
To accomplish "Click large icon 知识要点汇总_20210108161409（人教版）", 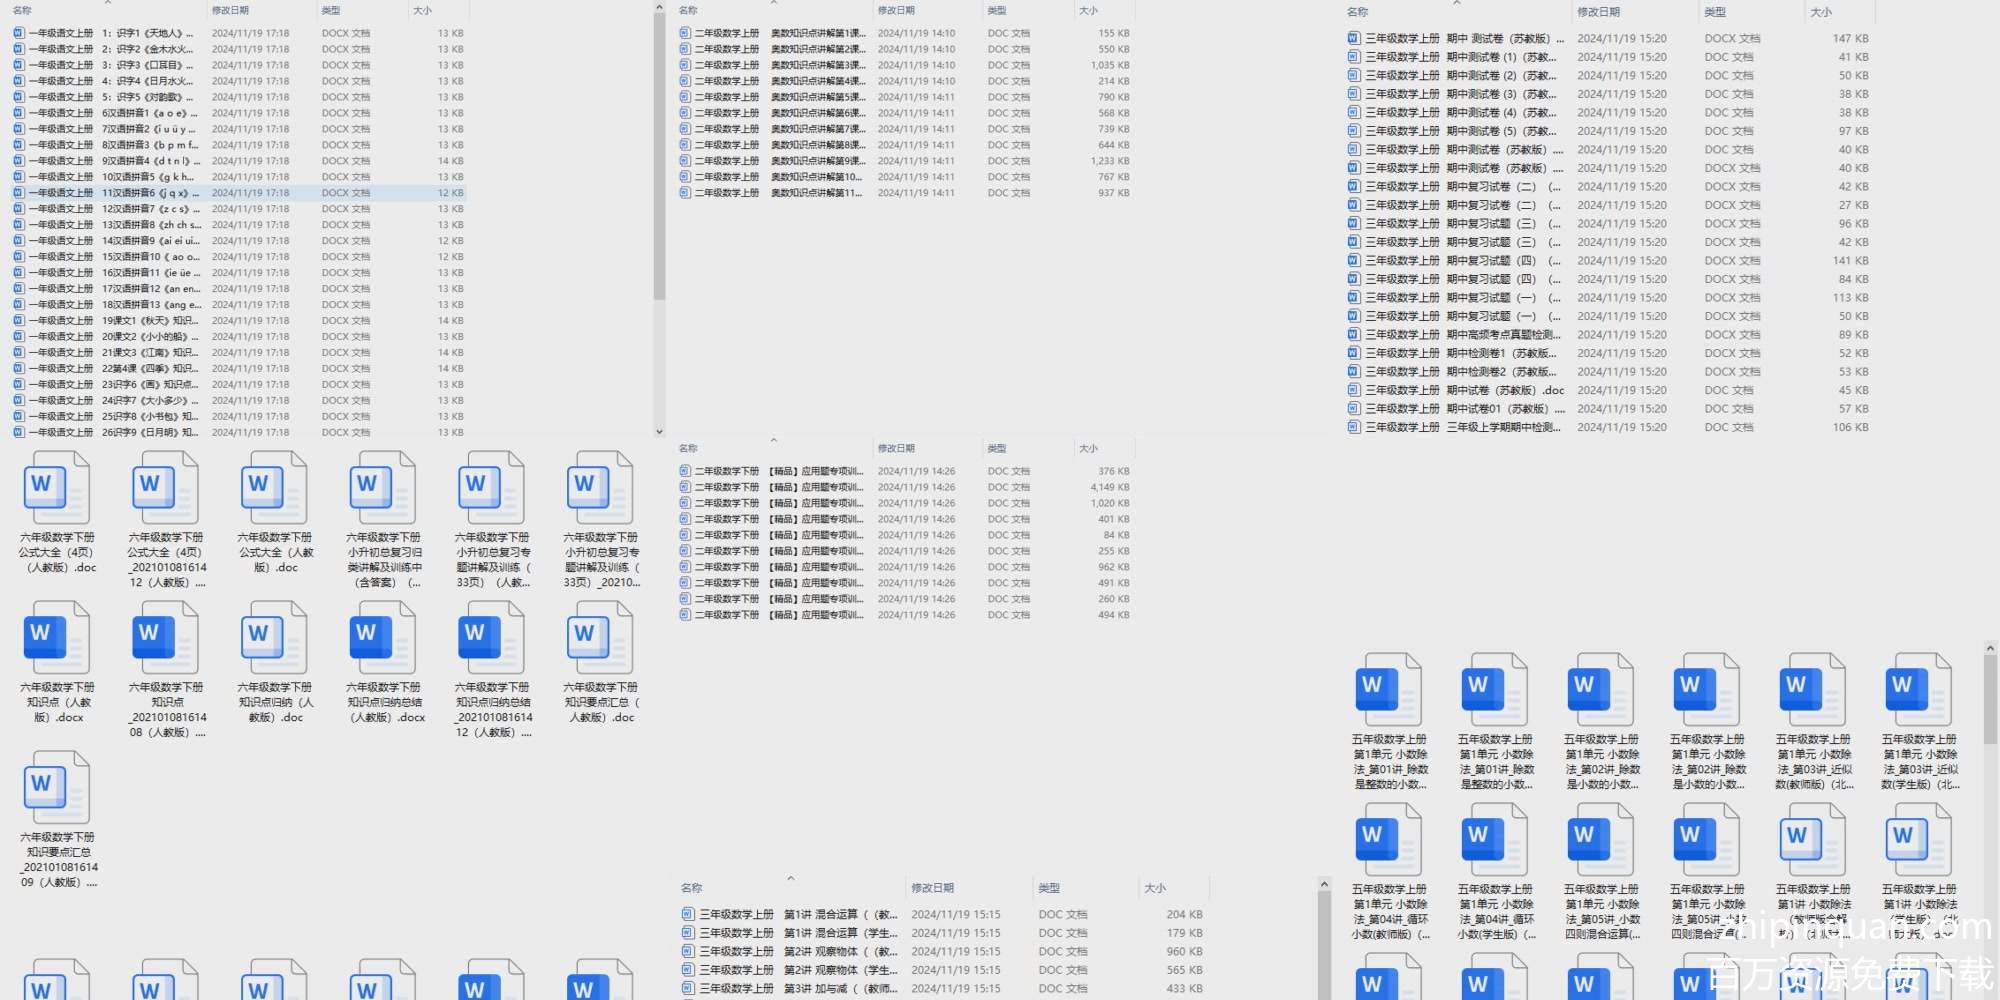I will pos(57,787).
